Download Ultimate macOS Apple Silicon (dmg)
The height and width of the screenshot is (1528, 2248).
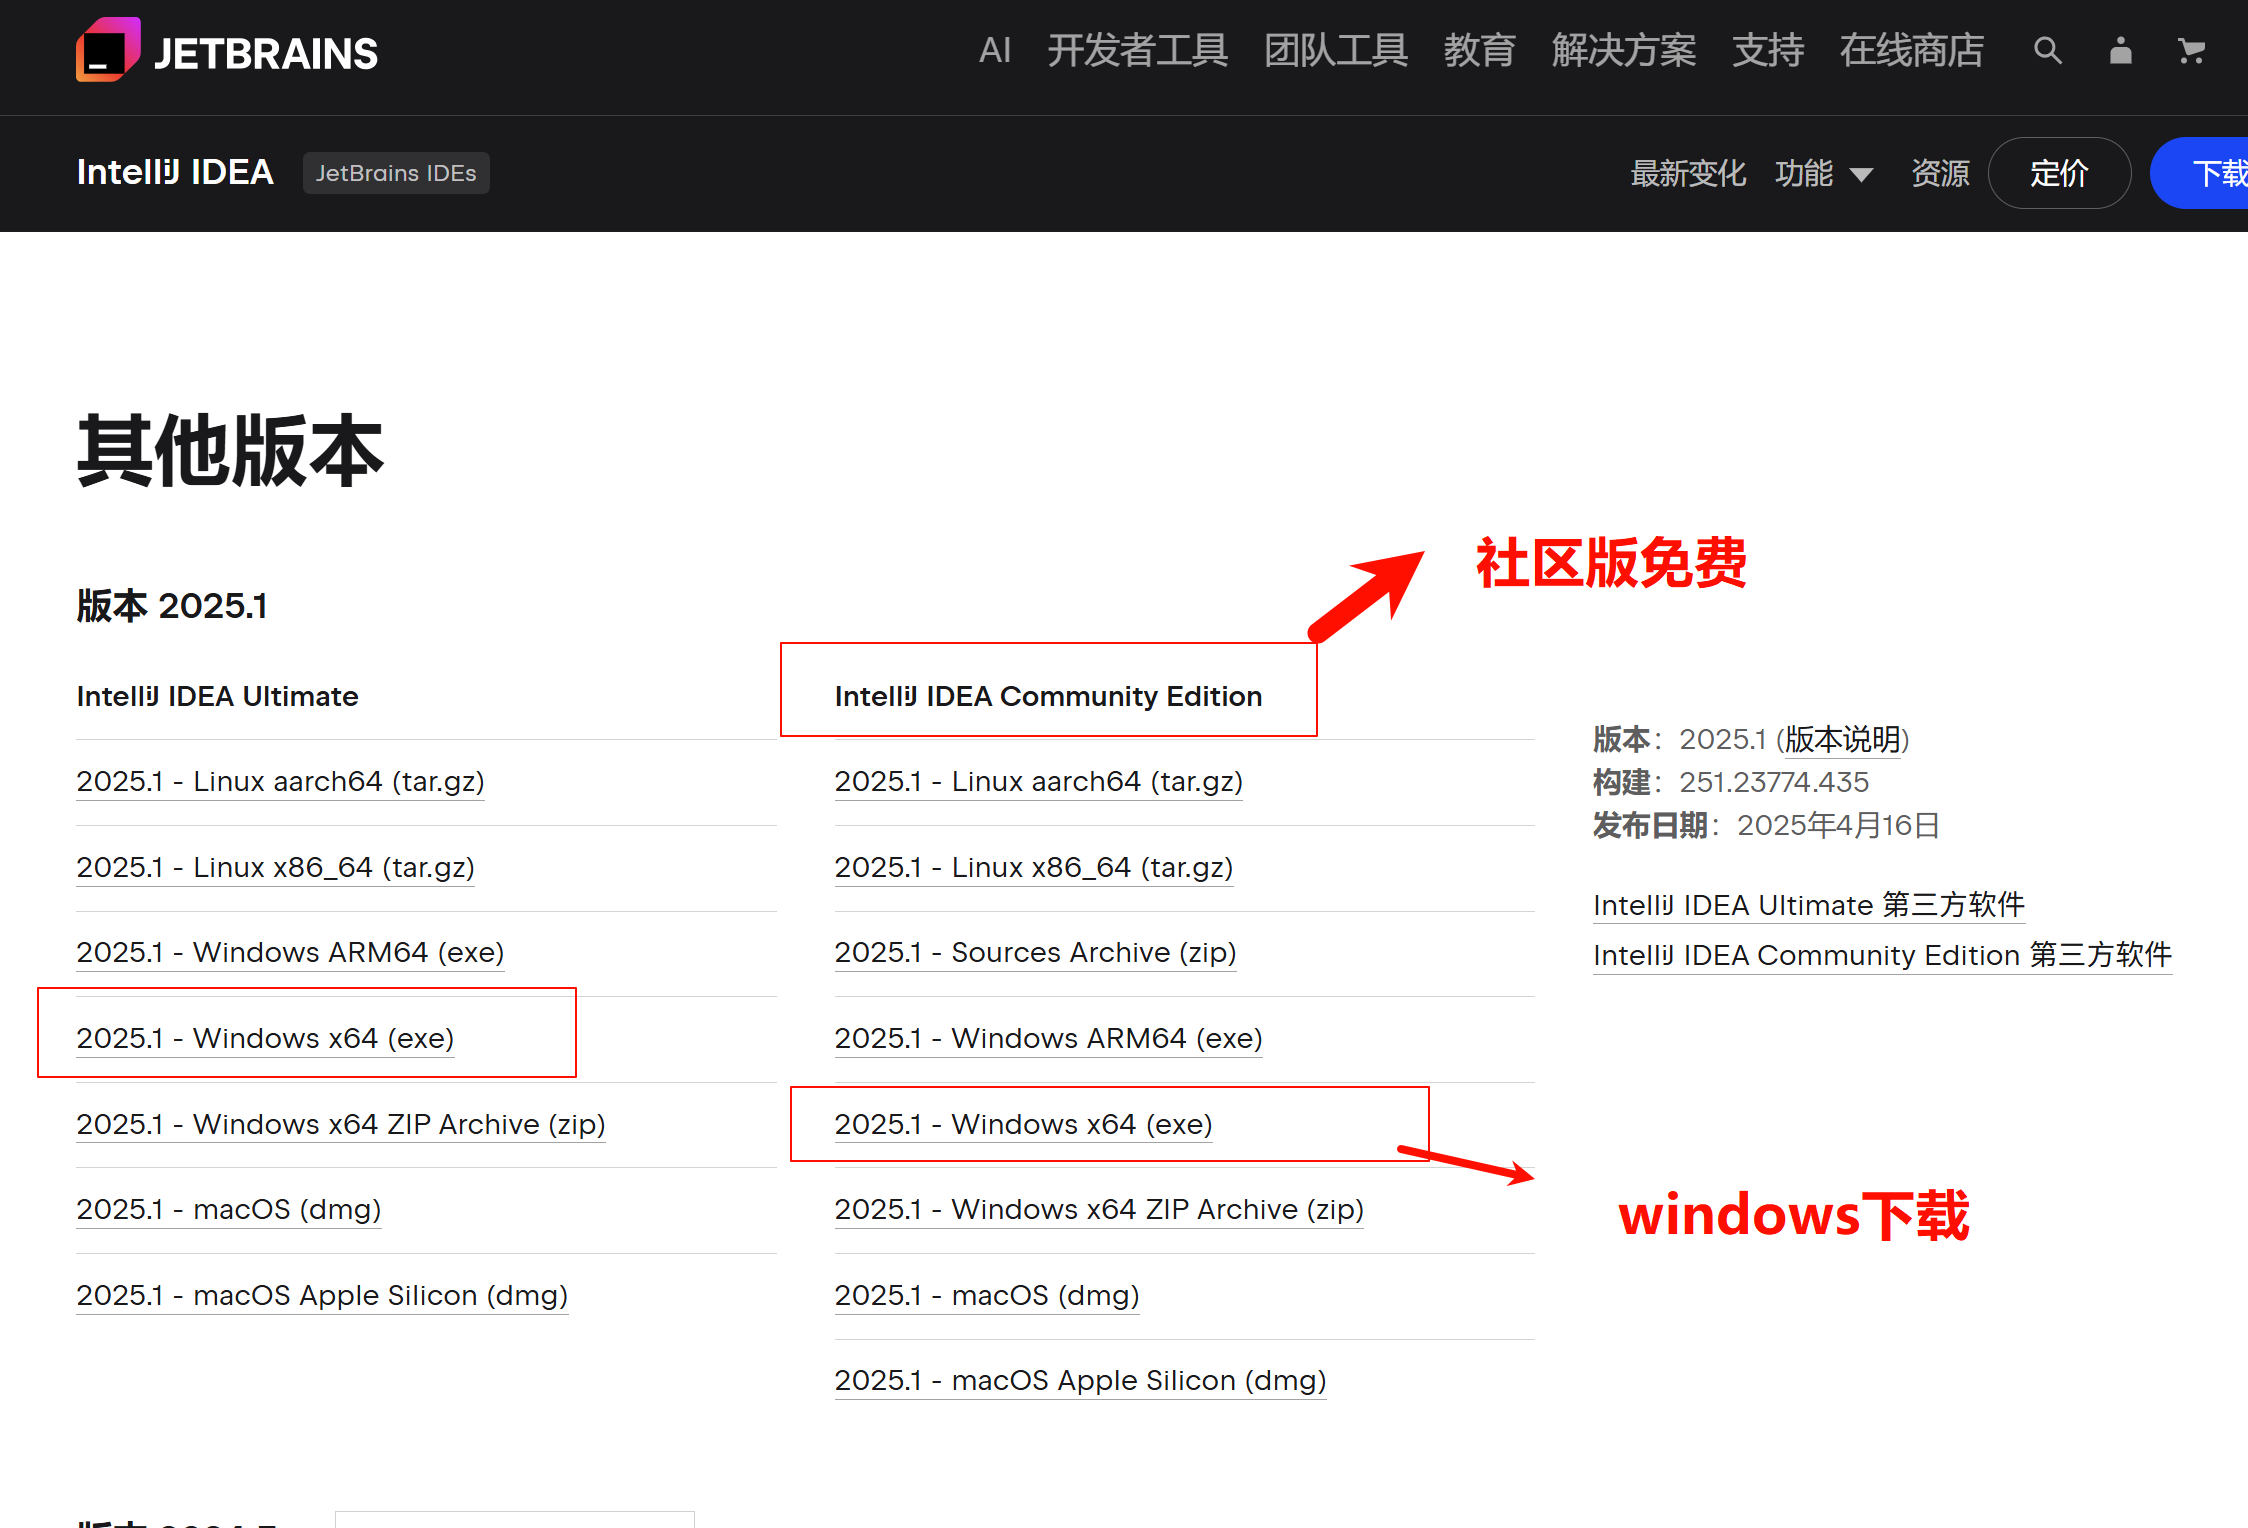[322, 1295]
